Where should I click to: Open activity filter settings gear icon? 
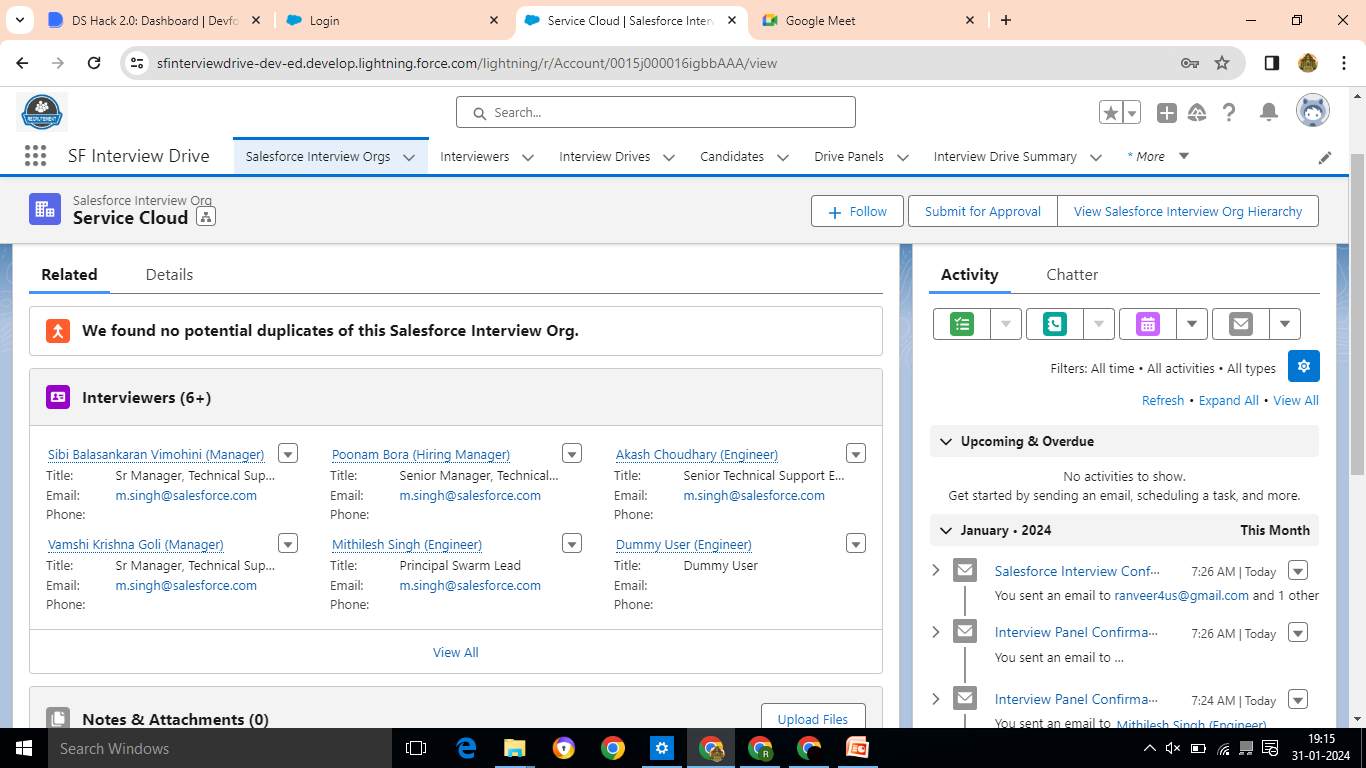coord(1304,366)
